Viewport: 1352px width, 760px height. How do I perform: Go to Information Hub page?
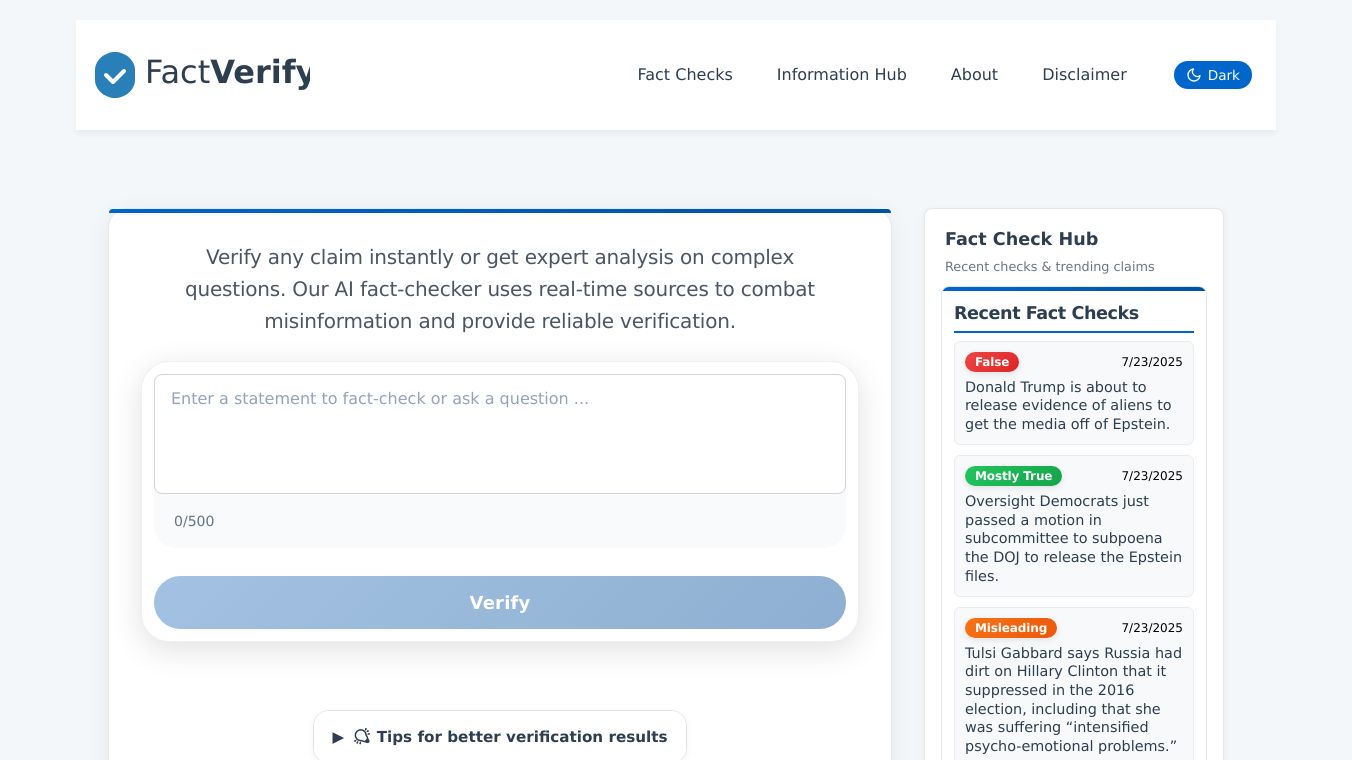pos(841,75)
